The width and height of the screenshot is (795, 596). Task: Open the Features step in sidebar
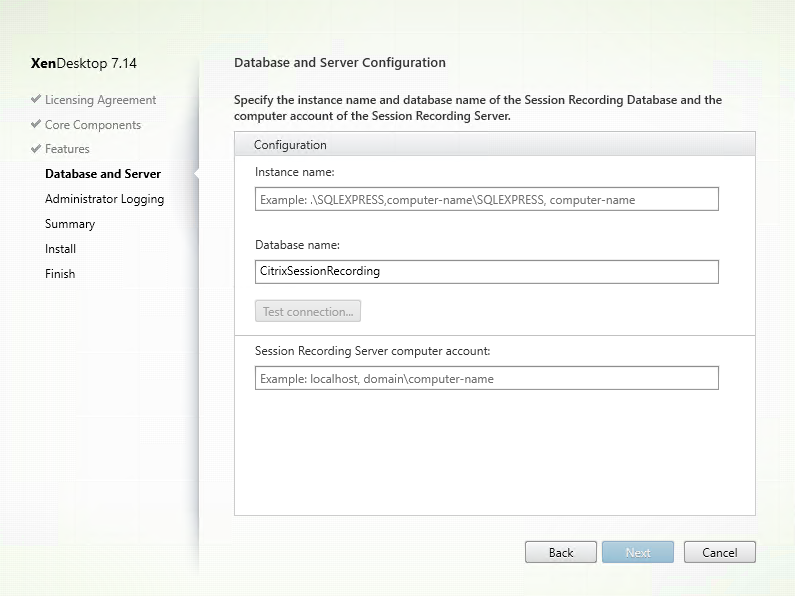67,149
